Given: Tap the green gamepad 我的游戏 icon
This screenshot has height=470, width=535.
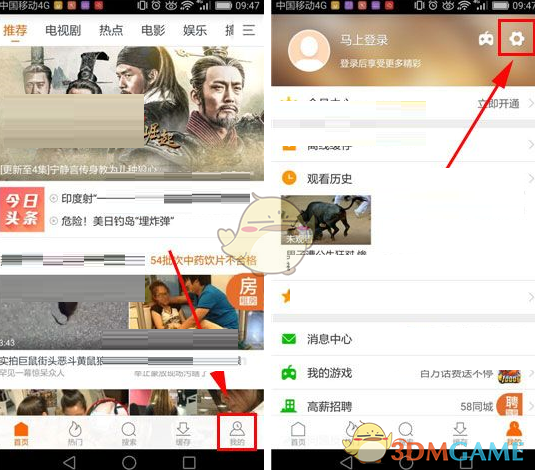Looking at the screenshot, I should (x=289, y=373).
